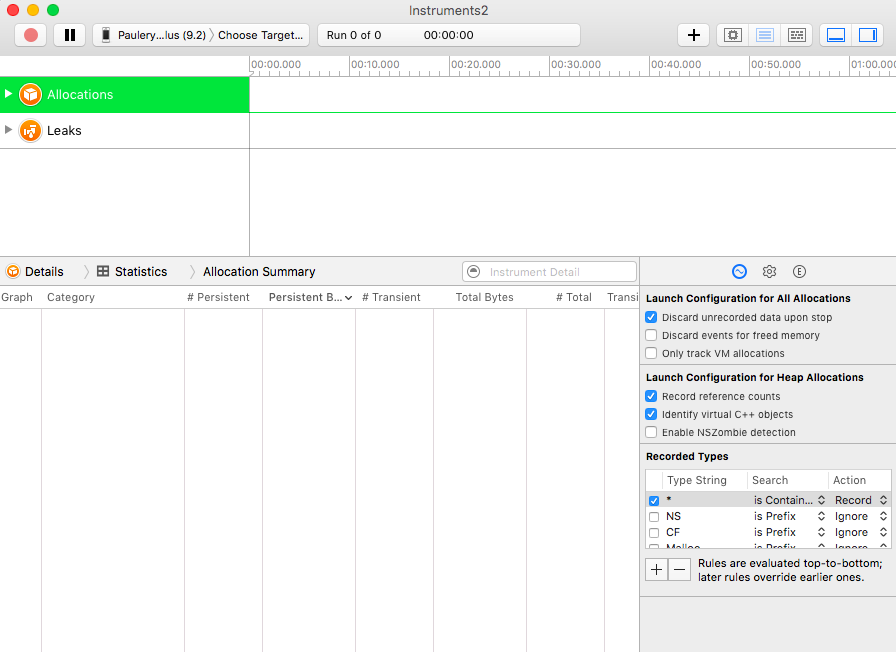The width and height of the screenshot is (896, 652).
Task: Toggle the bottom detail pane
Action: (x=836, y=35)
